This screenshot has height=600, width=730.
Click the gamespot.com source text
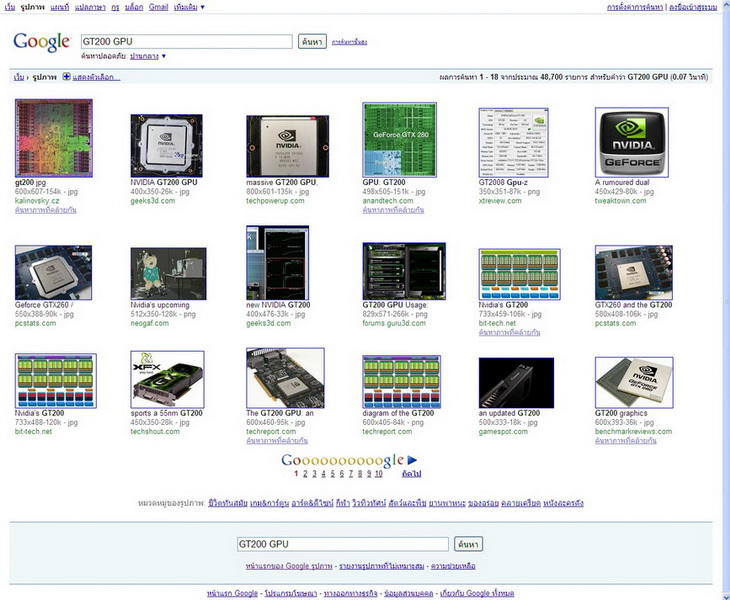503,431
